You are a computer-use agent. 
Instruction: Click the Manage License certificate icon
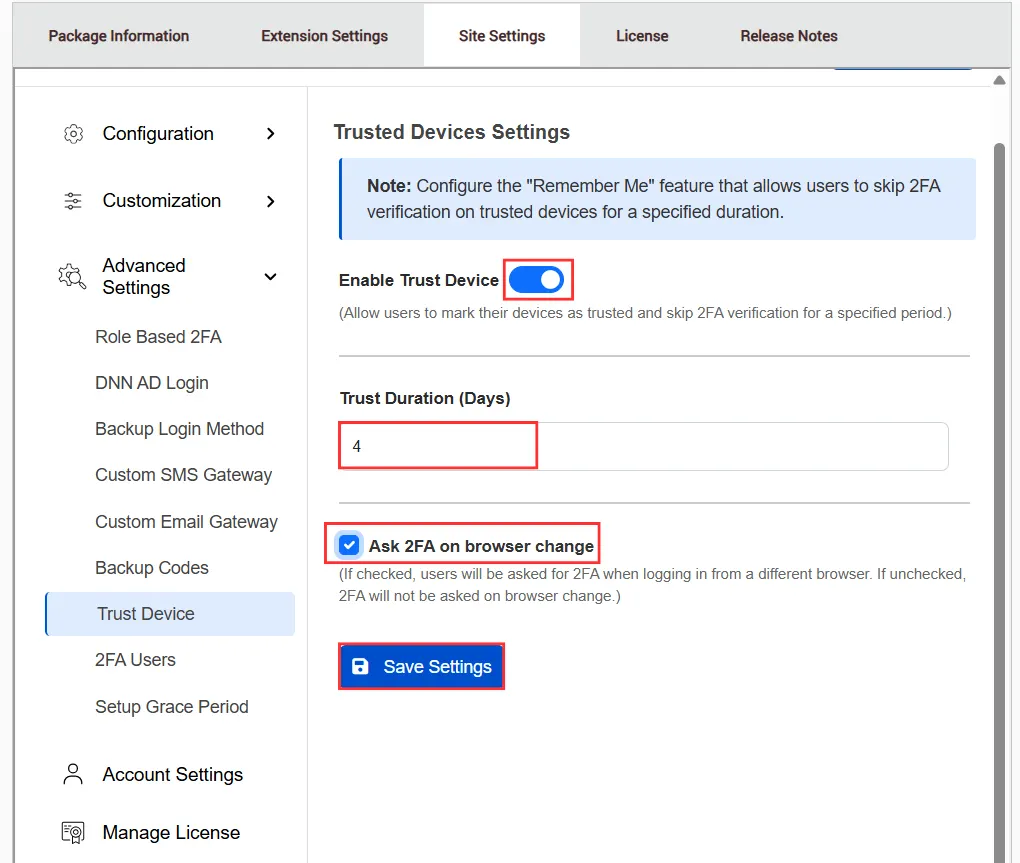(73, 833)
